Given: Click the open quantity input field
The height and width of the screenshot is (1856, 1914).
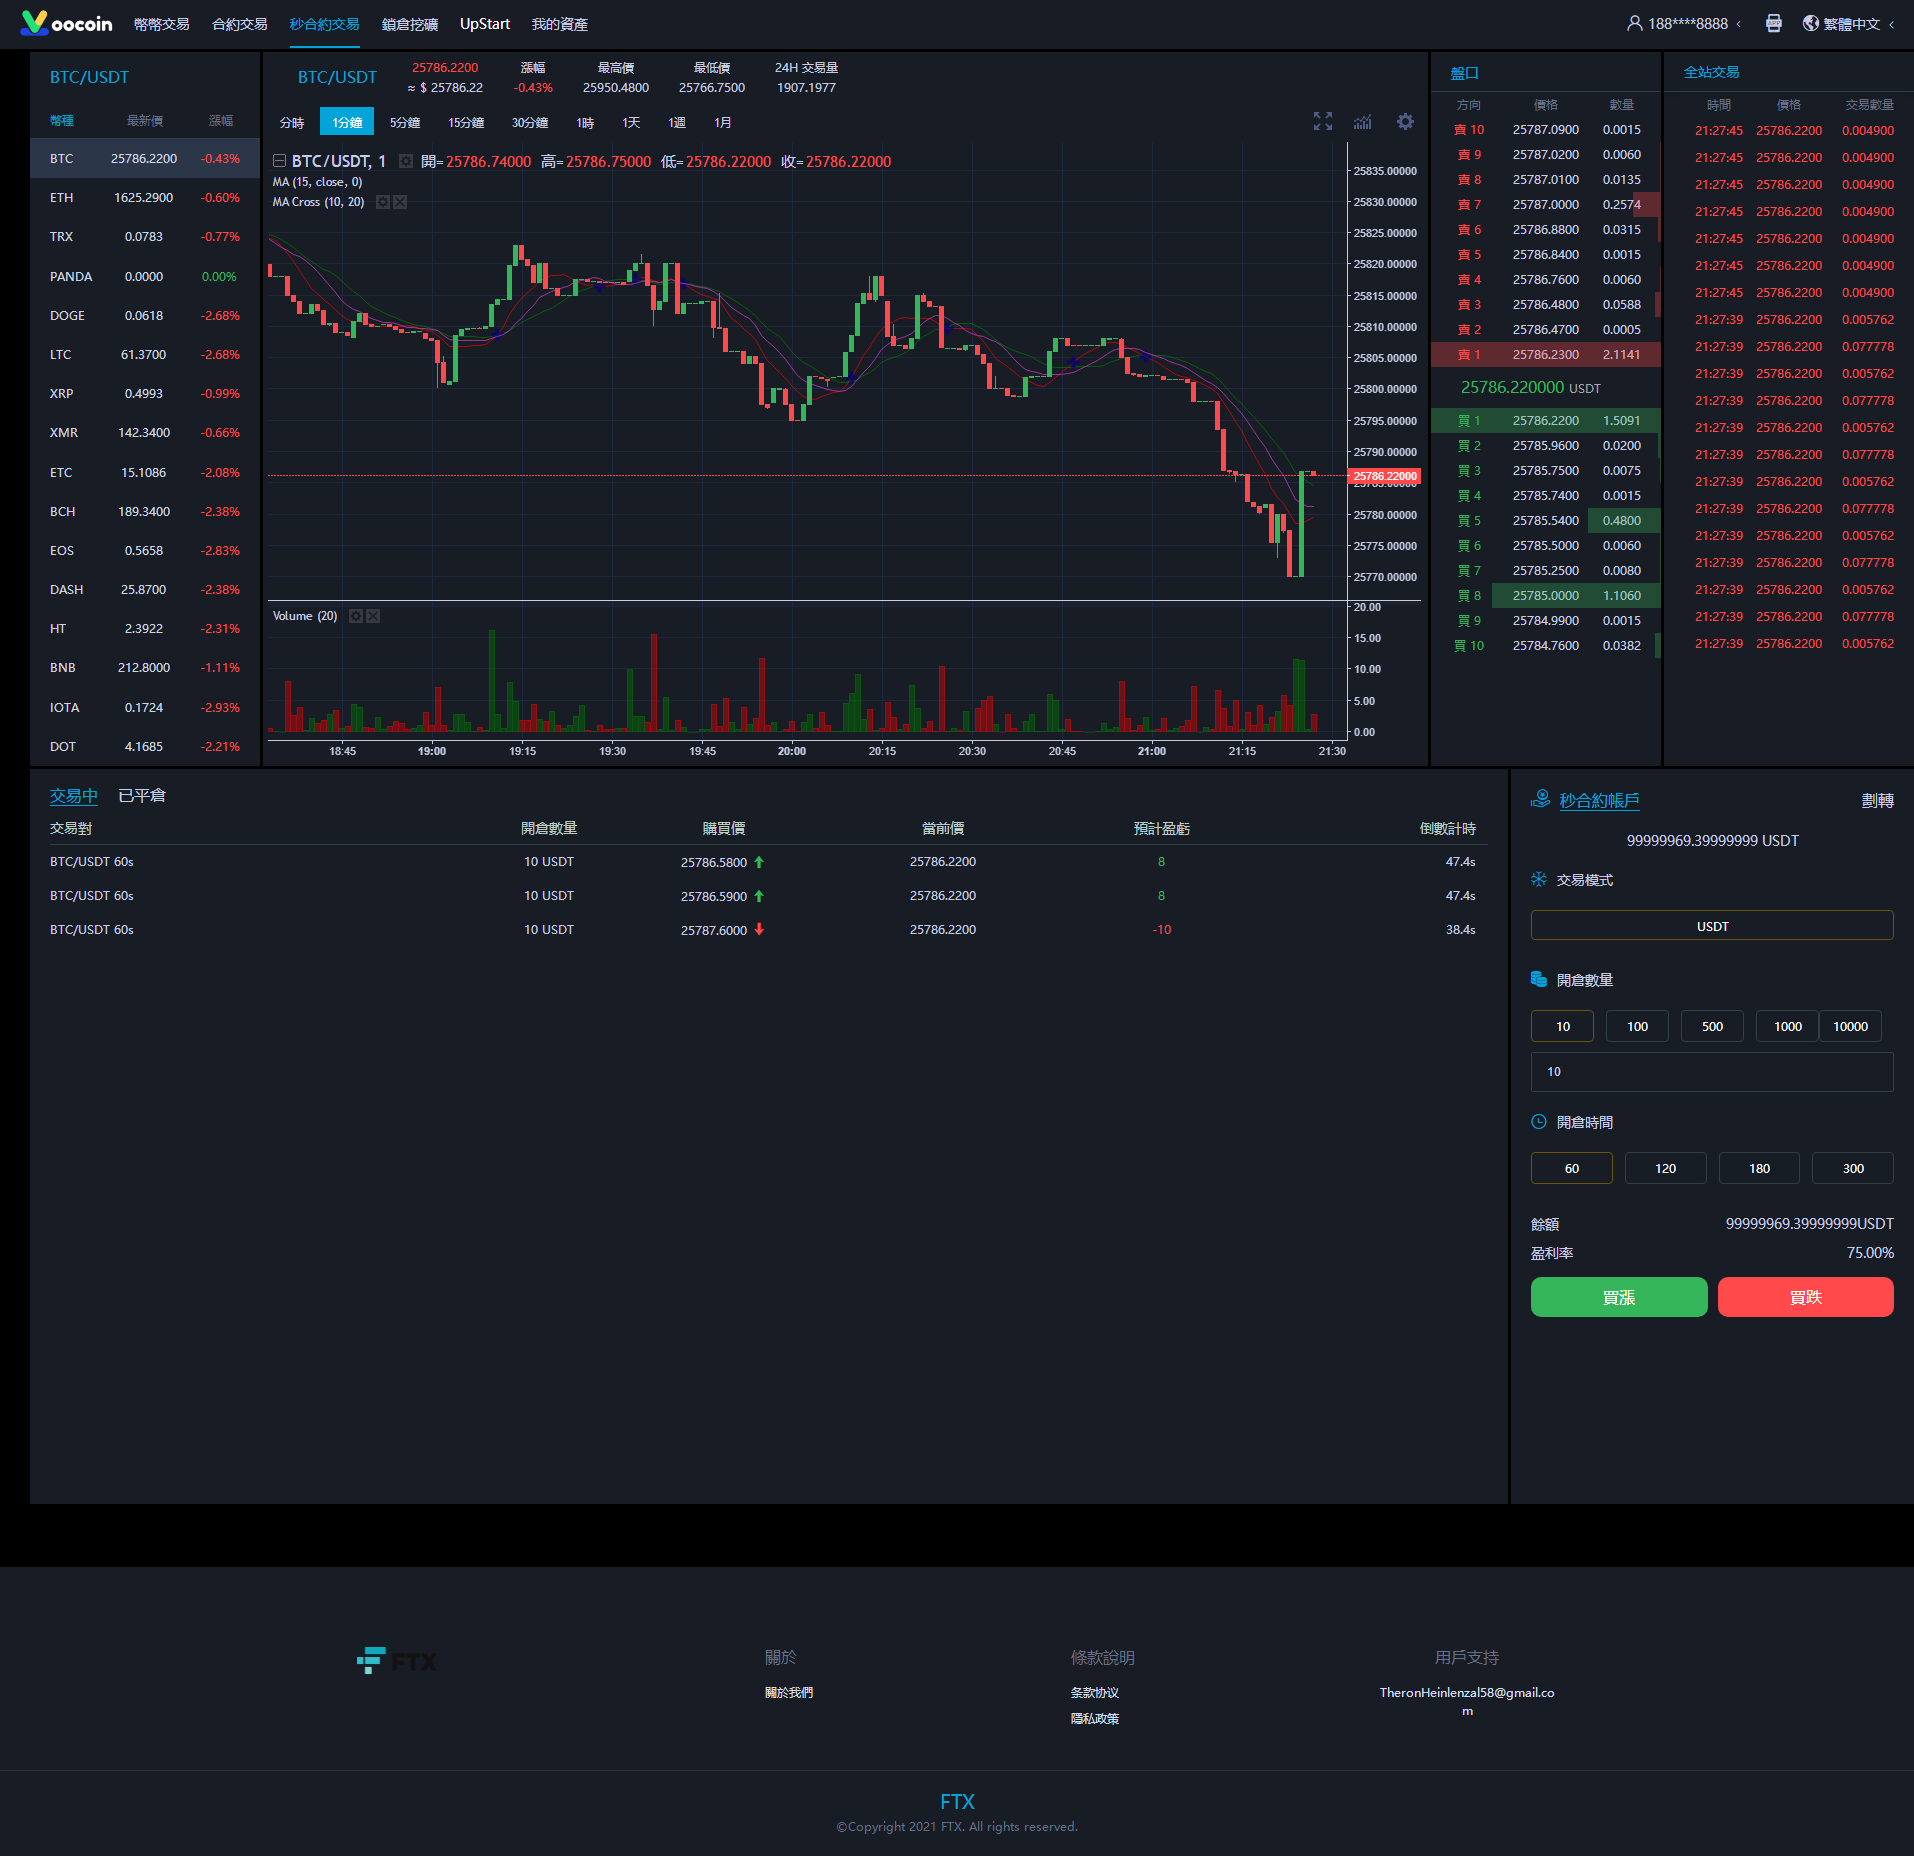Looking at the screenshot, I should coord(1711,1072).
